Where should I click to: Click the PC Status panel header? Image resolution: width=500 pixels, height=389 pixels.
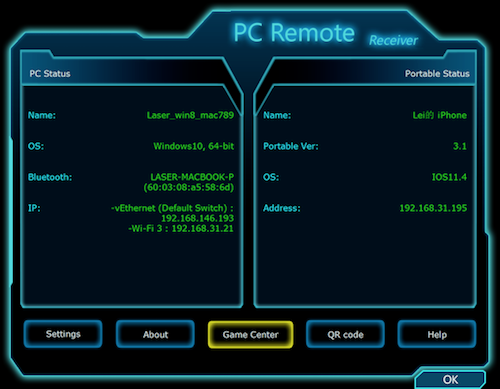[50, 74]
